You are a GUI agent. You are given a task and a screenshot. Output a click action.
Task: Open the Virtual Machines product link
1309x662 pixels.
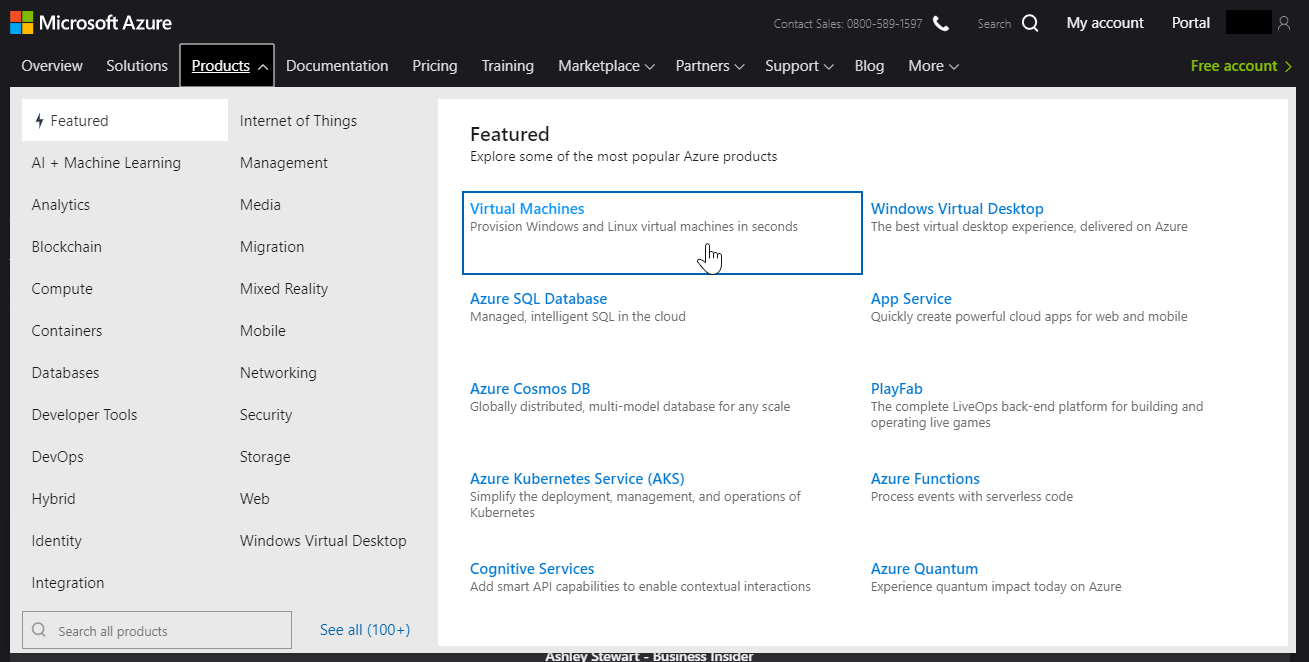pyautogui.click(x=527, y=209)
